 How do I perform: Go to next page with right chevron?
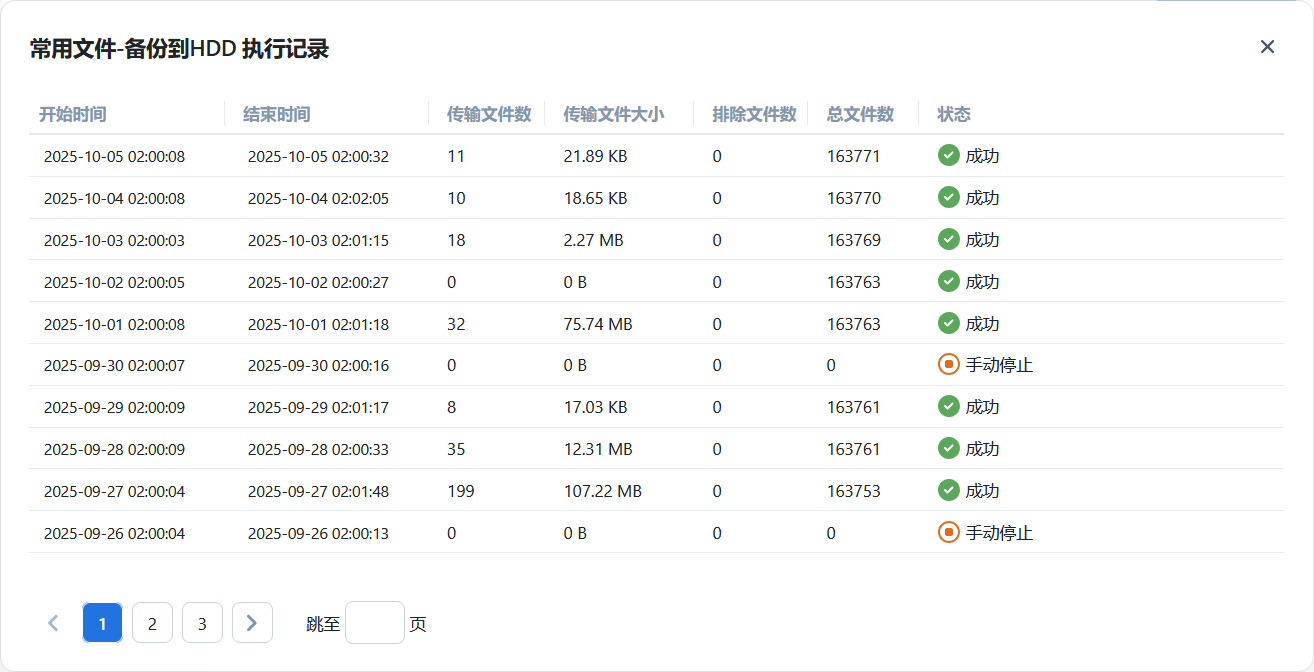(x=252, y=623)
